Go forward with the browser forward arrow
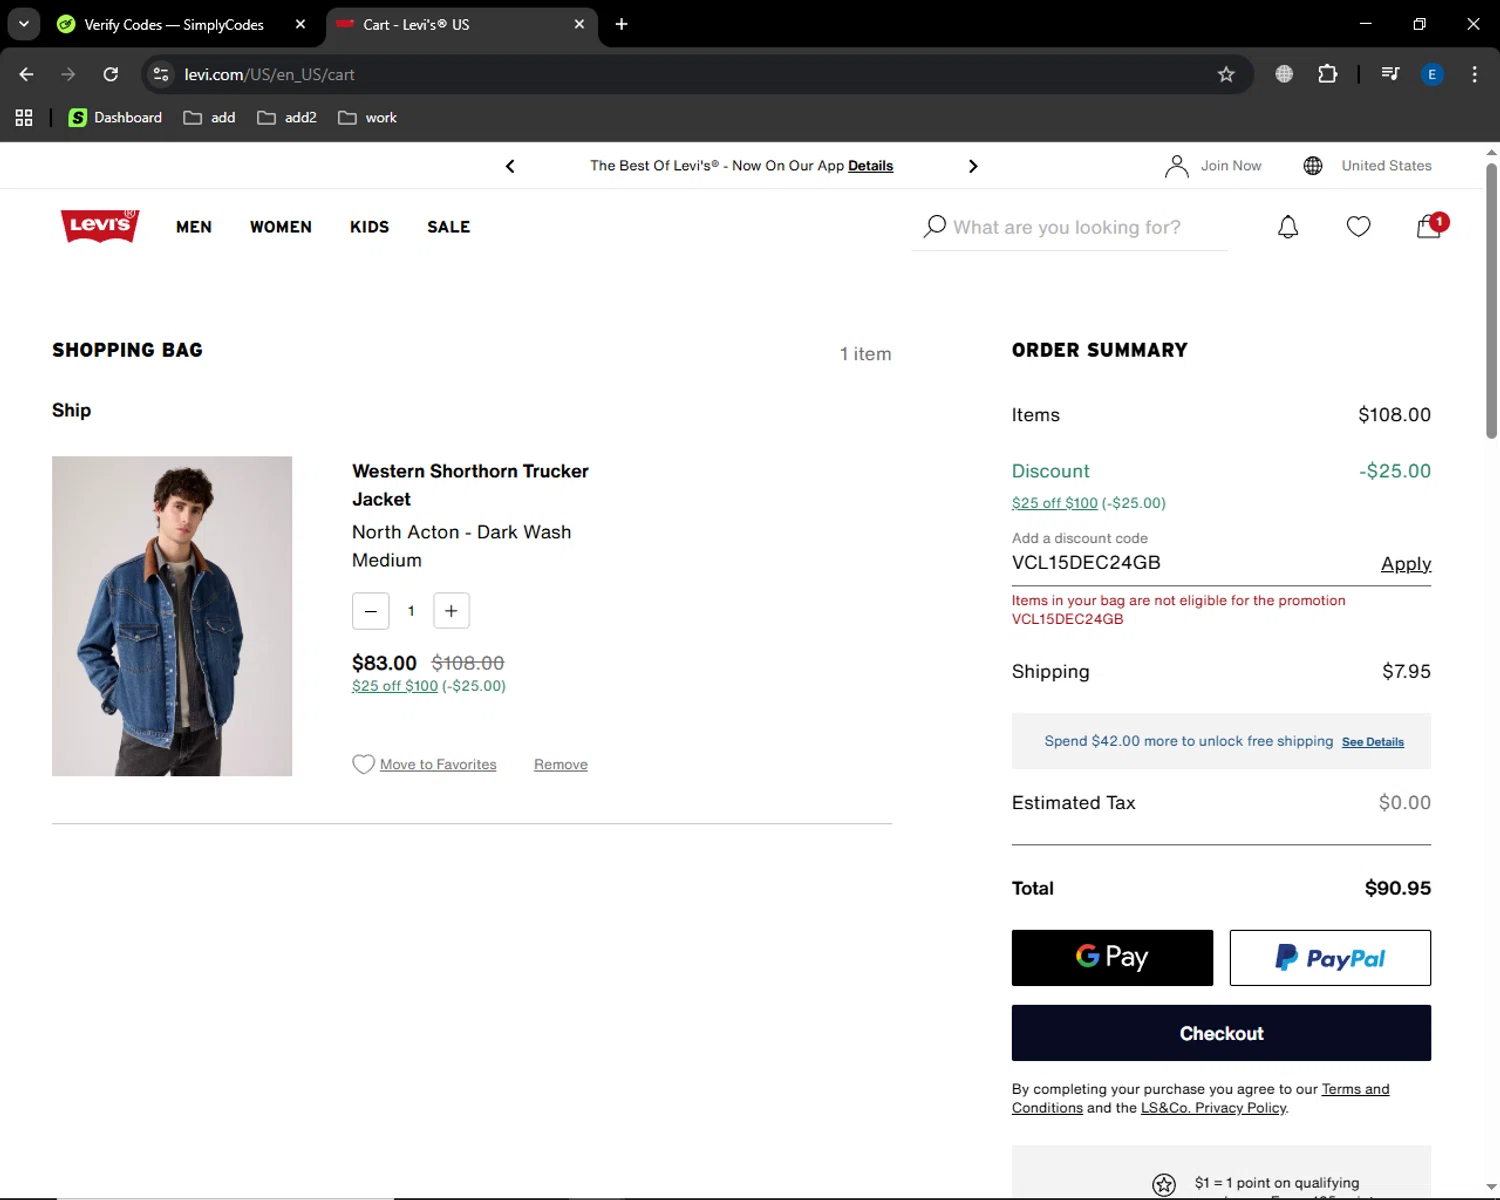 68,74
